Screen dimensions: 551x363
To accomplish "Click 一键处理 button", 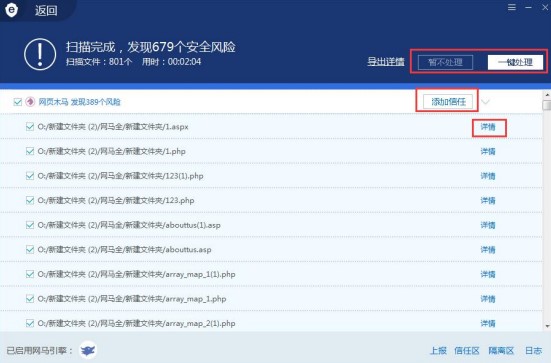I will click(x=515, y=62).
